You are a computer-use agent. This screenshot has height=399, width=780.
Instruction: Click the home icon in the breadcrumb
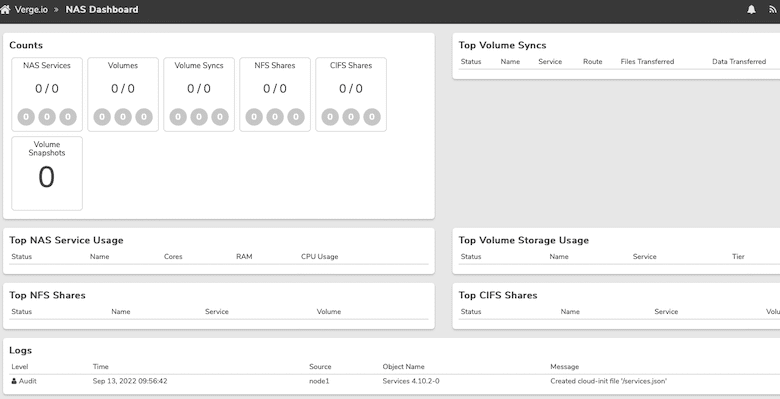pos(5,9)
